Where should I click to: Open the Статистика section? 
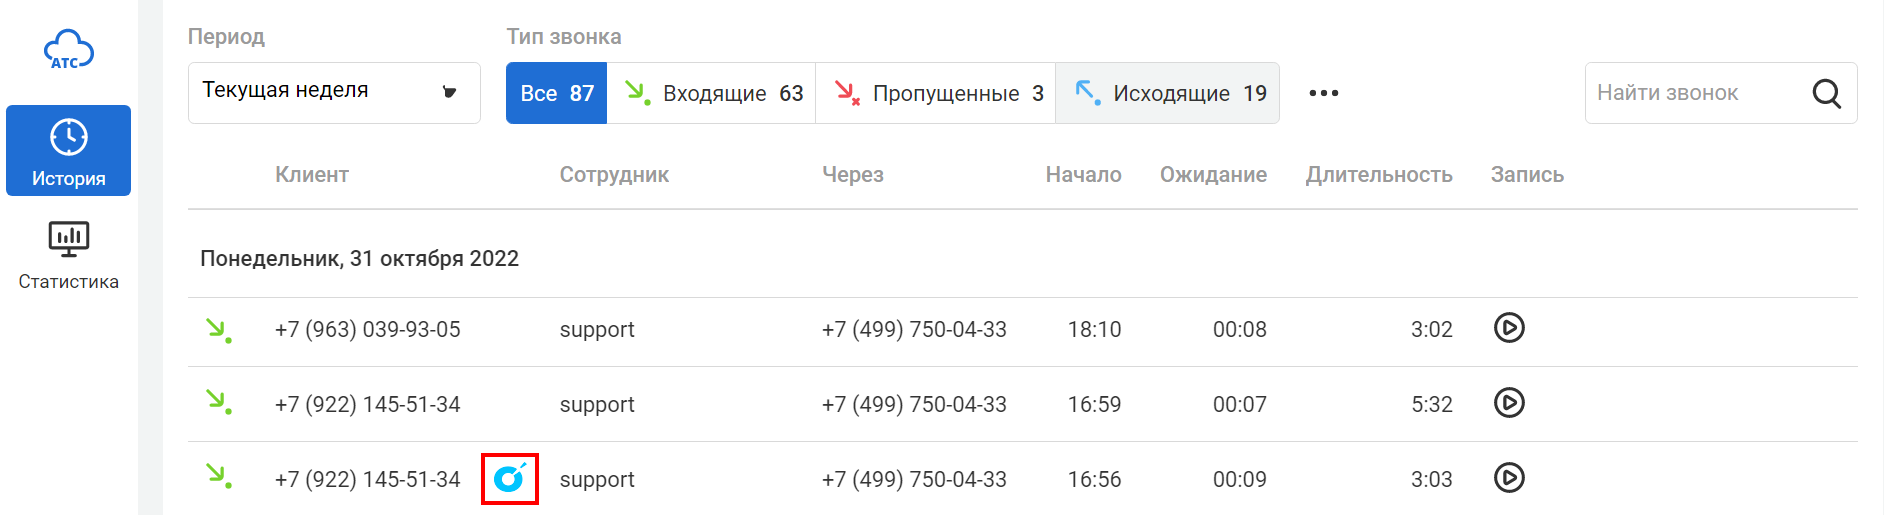[68, 254]
